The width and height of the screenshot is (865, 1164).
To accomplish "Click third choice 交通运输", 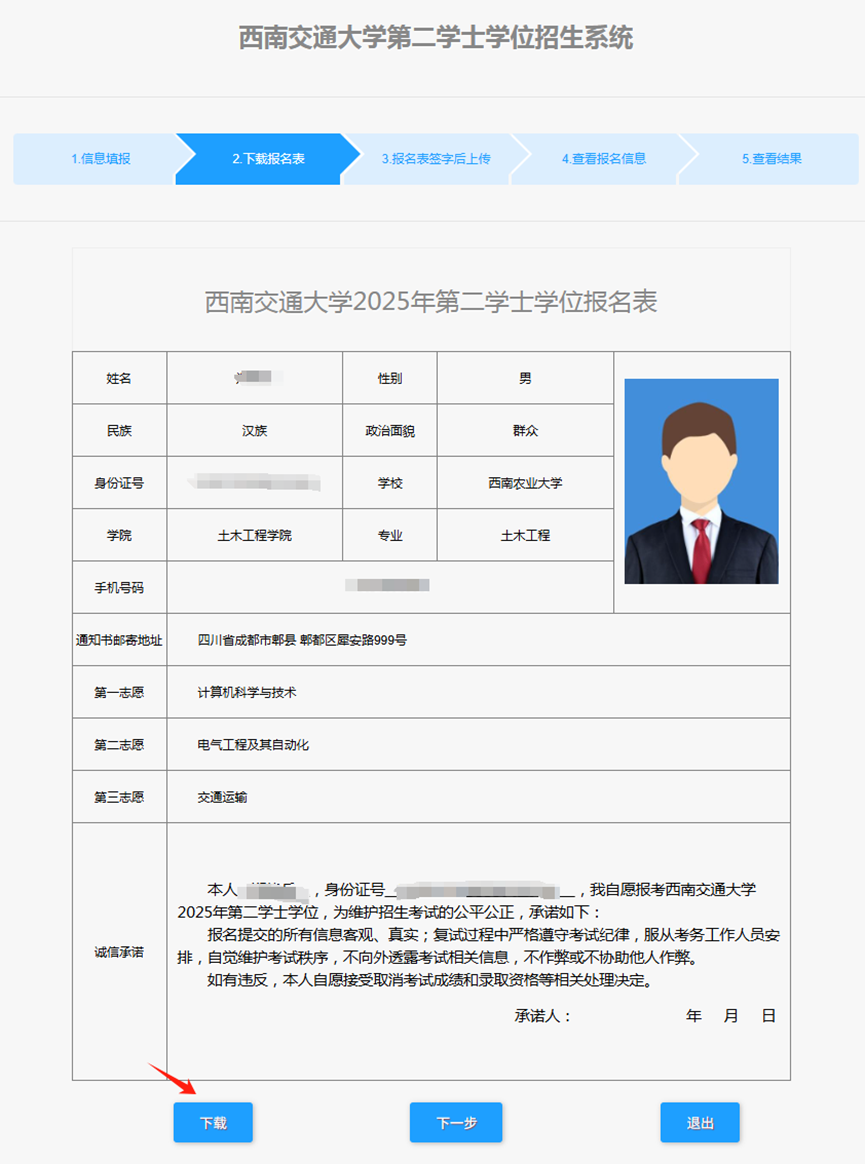I will click(x=222, y=797).
